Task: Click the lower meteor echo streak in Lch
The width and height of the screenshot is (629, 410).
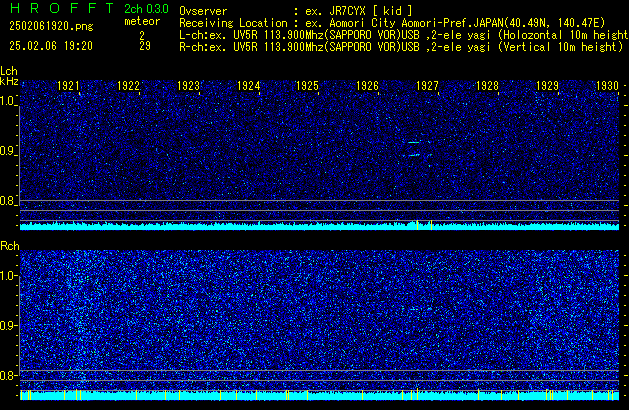Action: pyautogui.click(x=414, y=155)
